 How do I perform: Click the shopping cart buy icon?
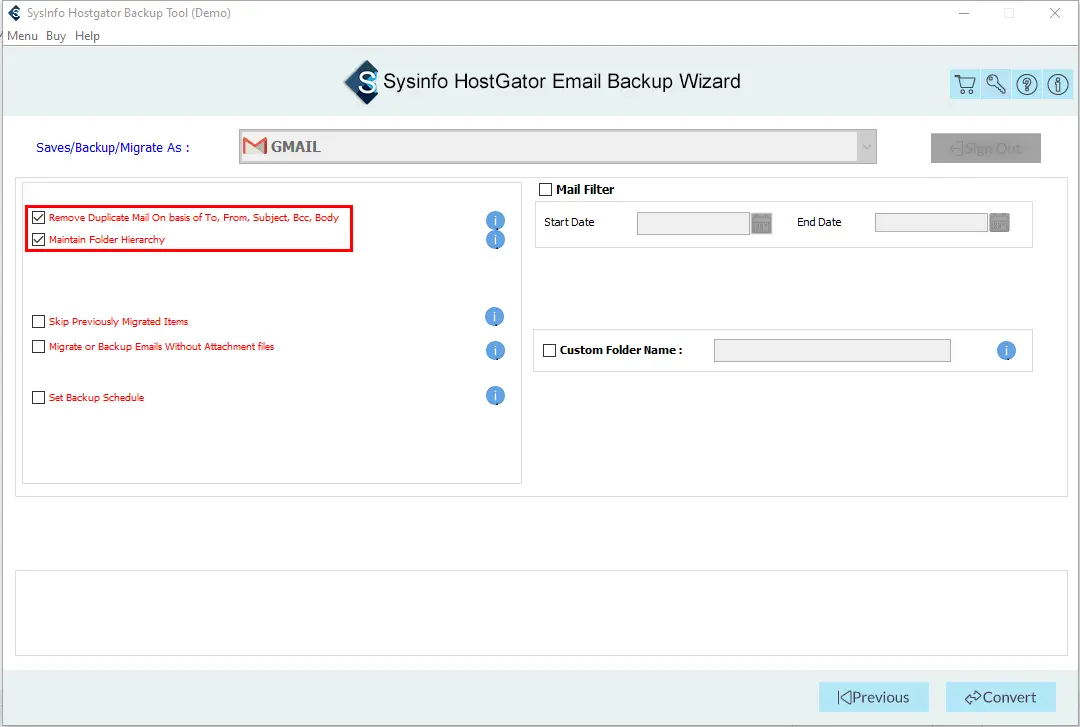(x=965, y=85)
